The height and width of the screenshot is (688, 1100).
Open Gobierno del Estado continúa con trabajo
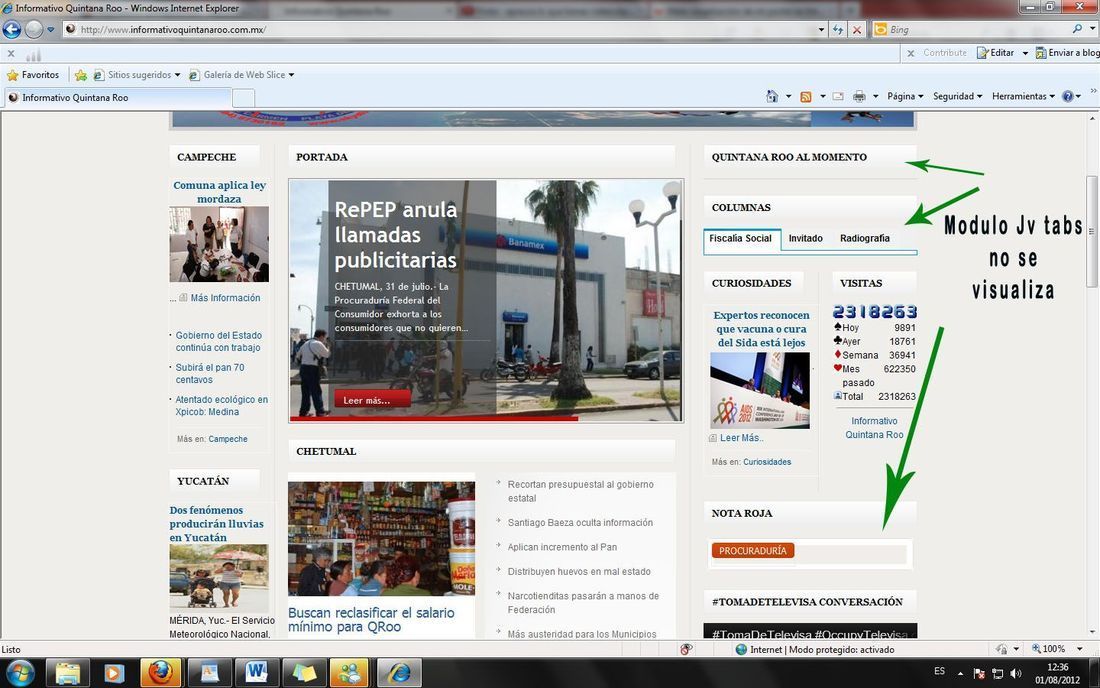(218, 342)
